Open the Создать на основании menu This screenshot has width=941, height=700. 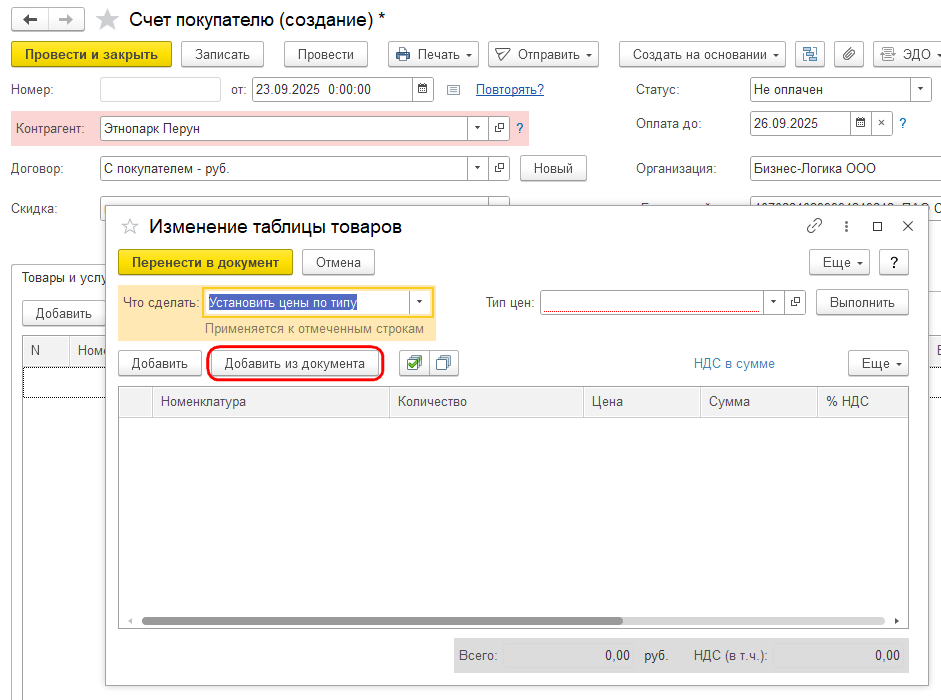tap(702, 55)
